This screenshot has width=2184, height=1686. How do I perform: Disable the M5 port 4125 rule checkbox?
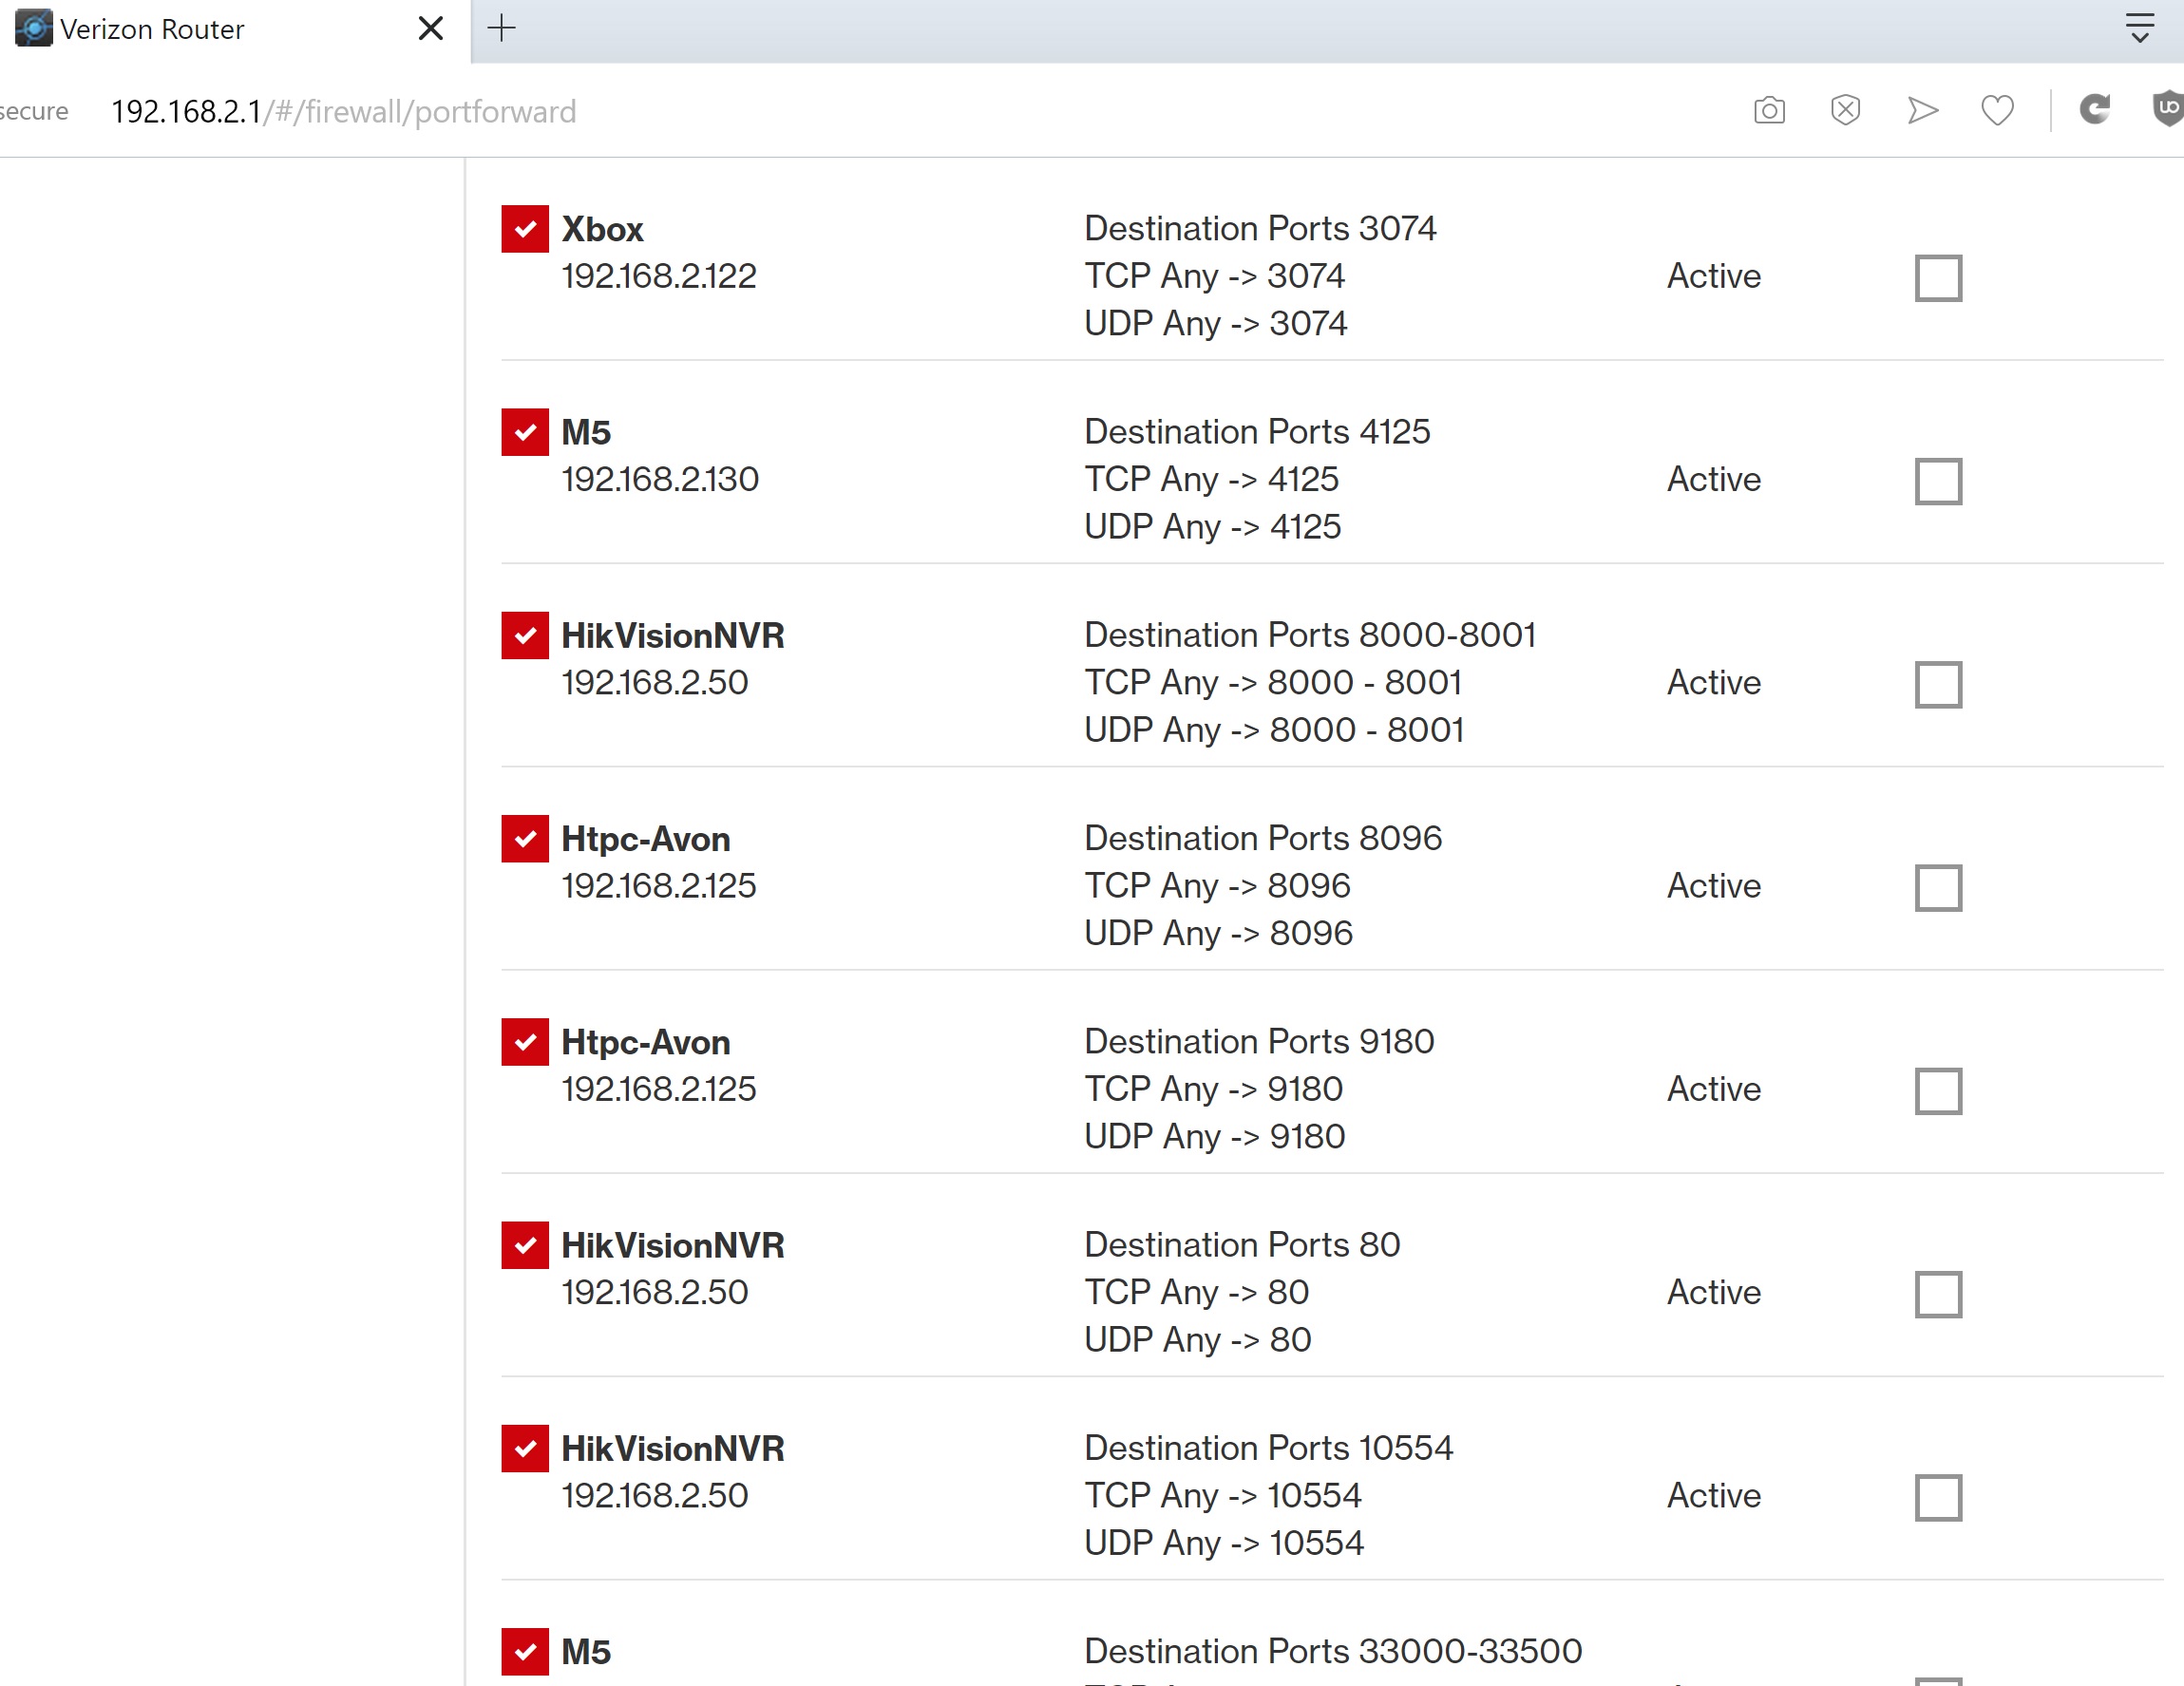525,432
